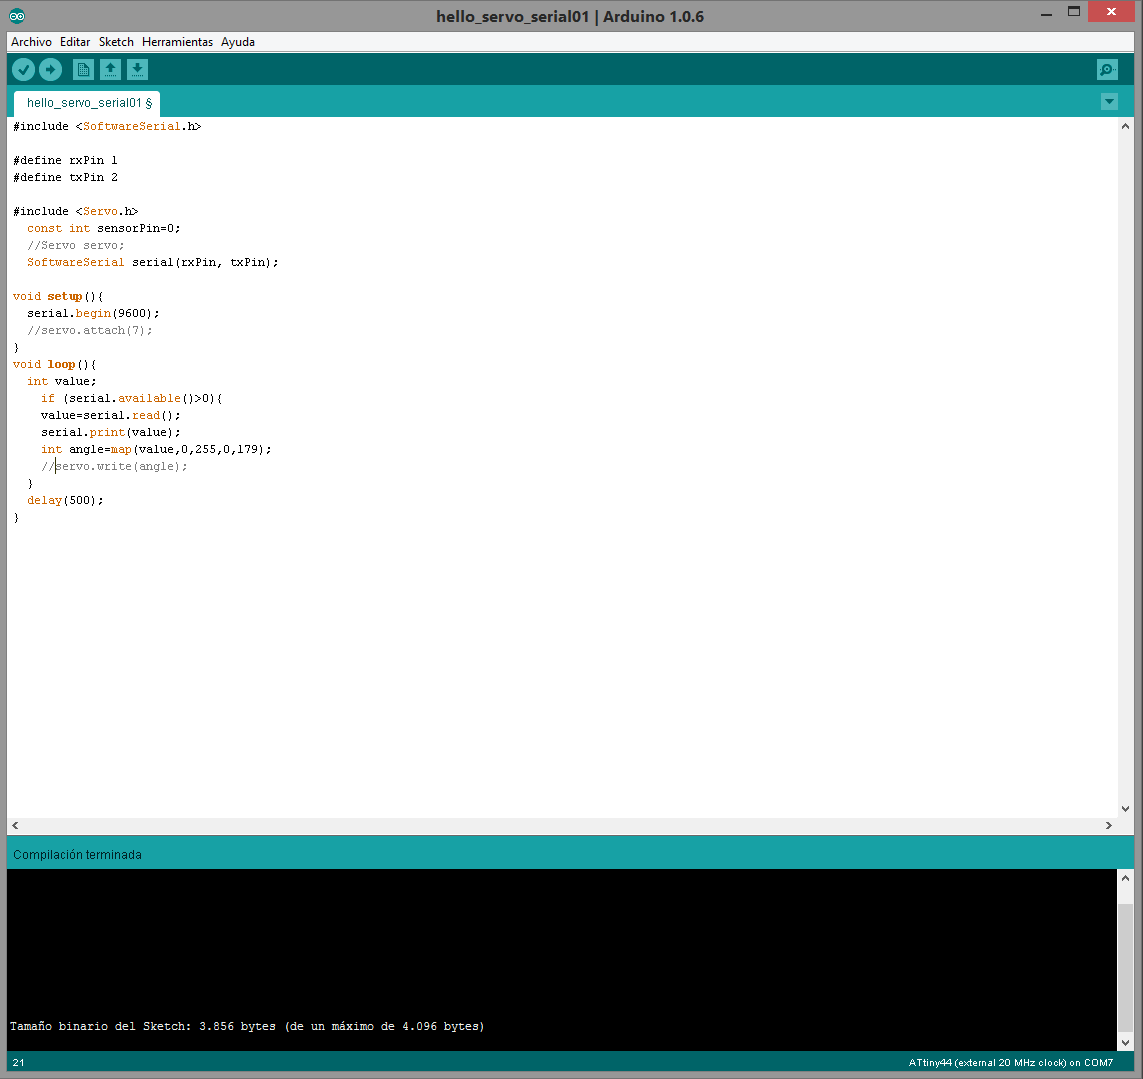This screenshot has height=1079, width=1143.
Task: Click the '#include <Servo.h>' line
Action: 76,211
